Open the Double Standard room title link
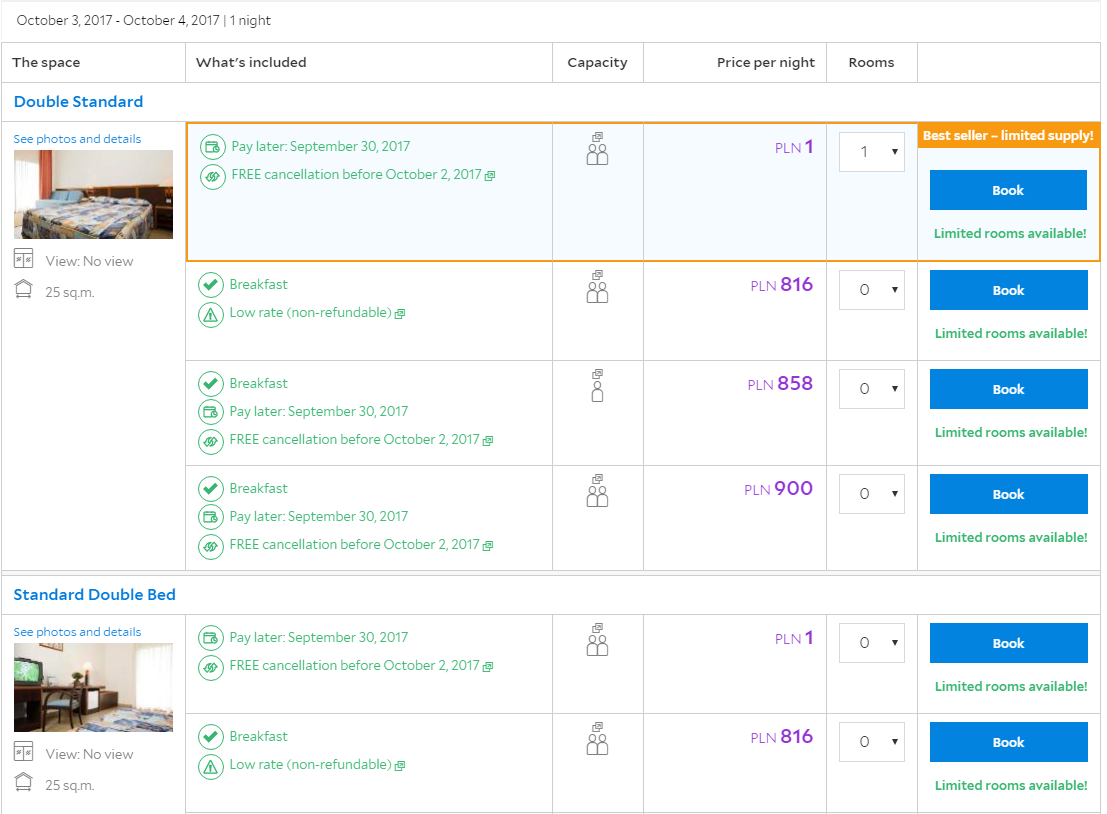This screenshot has height=814, width=1107. click(78, 102)
